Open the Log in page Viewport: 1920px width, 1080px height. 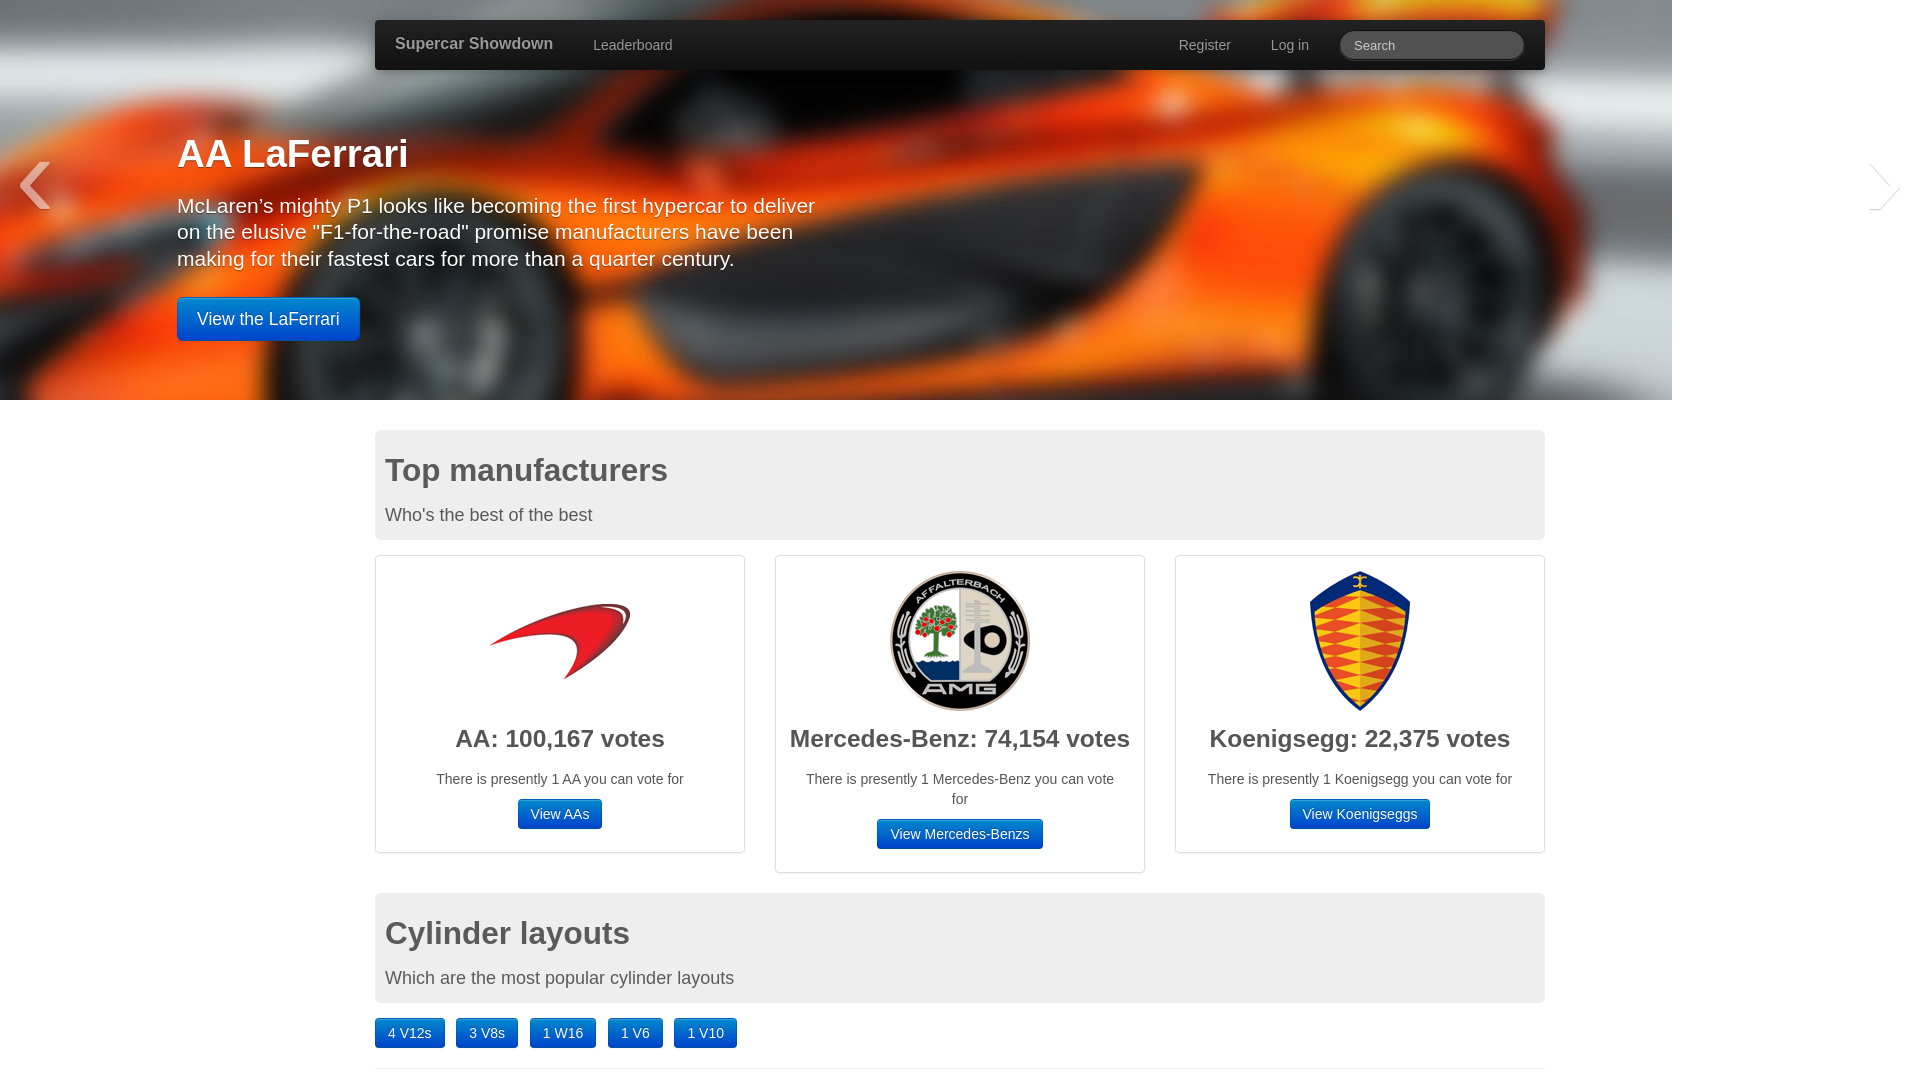pyautogui.click(x=1289, y=45)
